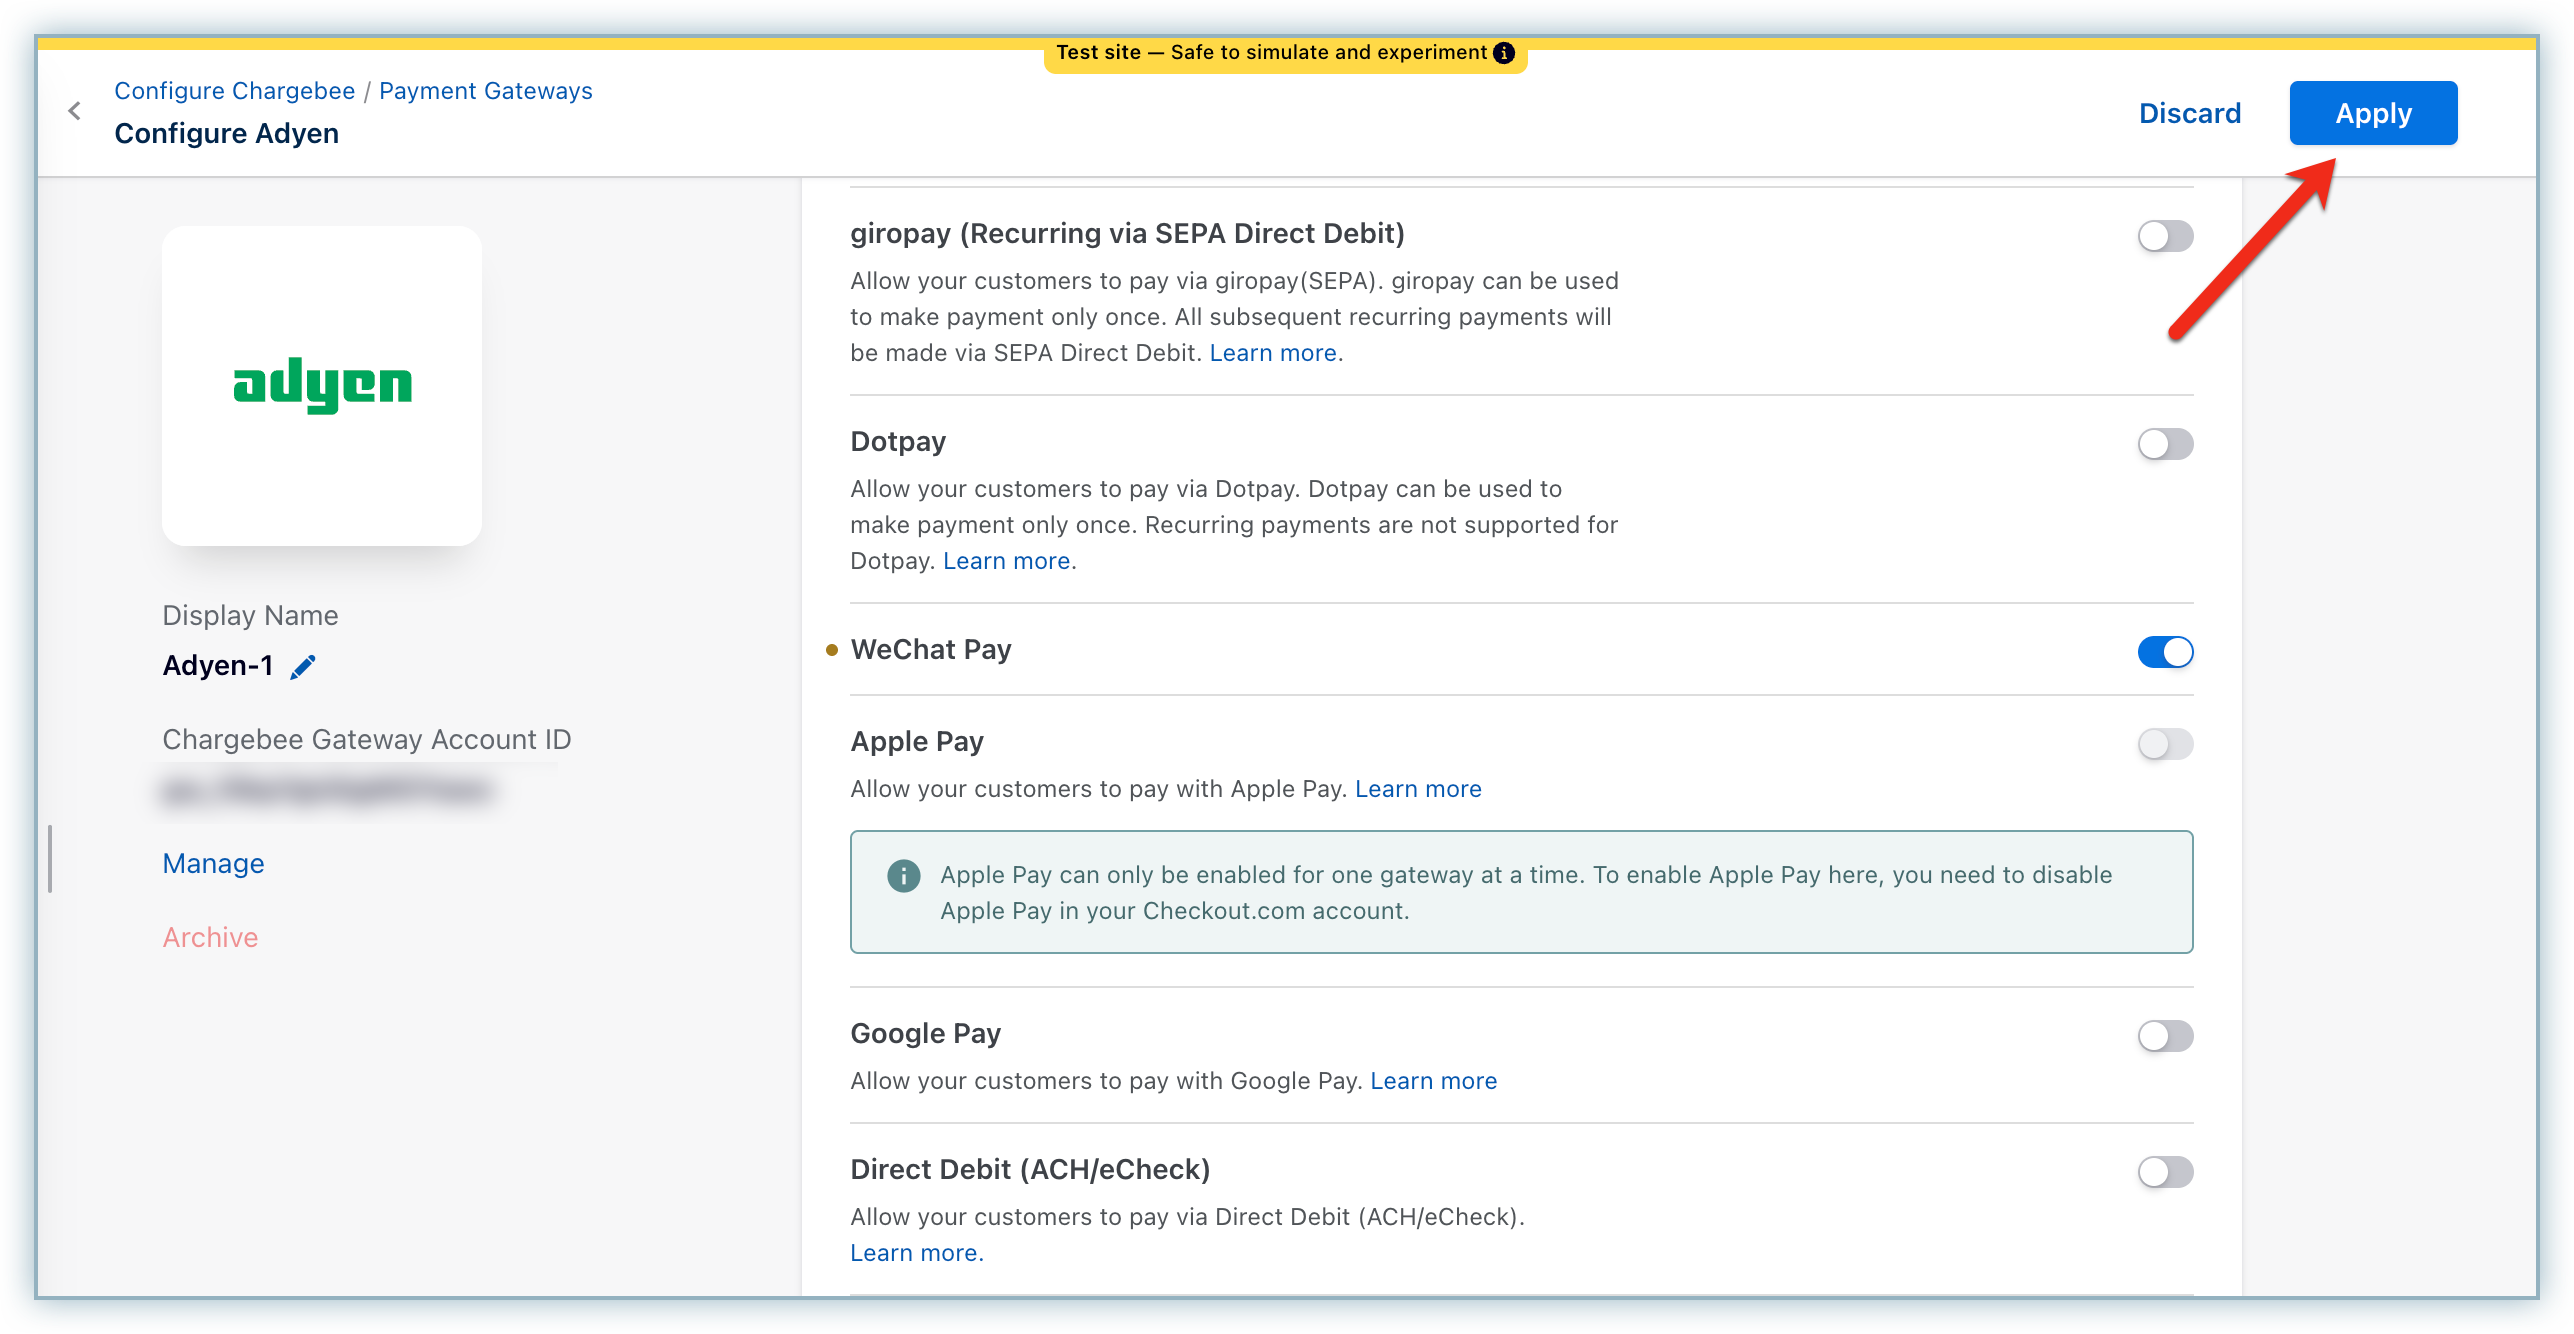Viewport: 2574px width, 1334px height.
Task: Open the Configure Chargebee breadcrumb
Action: [x=234, y=91]
